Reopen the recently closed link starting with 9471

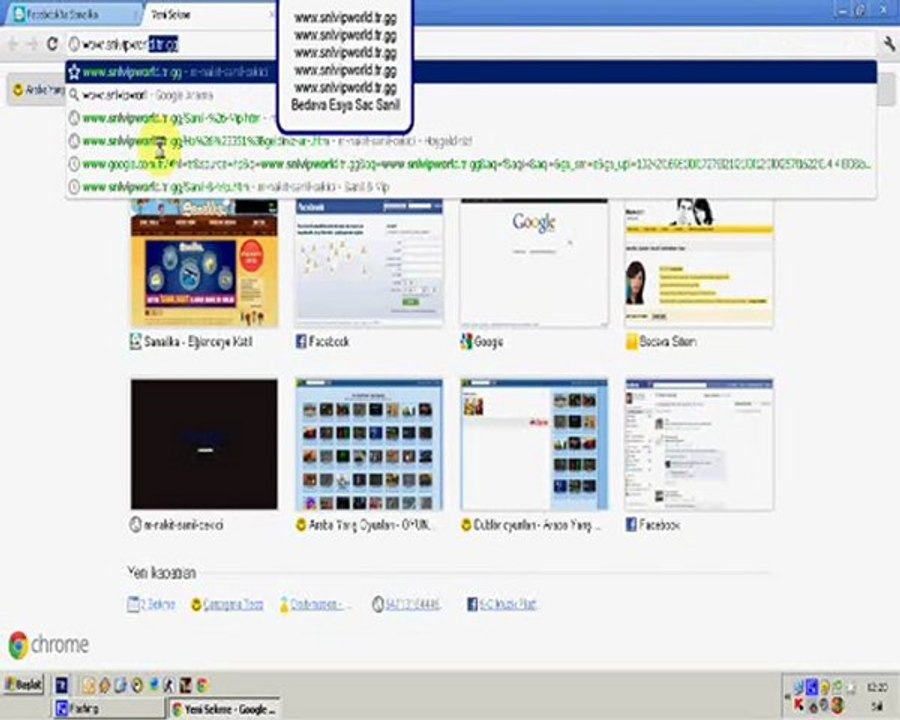[x=407, y=604]
